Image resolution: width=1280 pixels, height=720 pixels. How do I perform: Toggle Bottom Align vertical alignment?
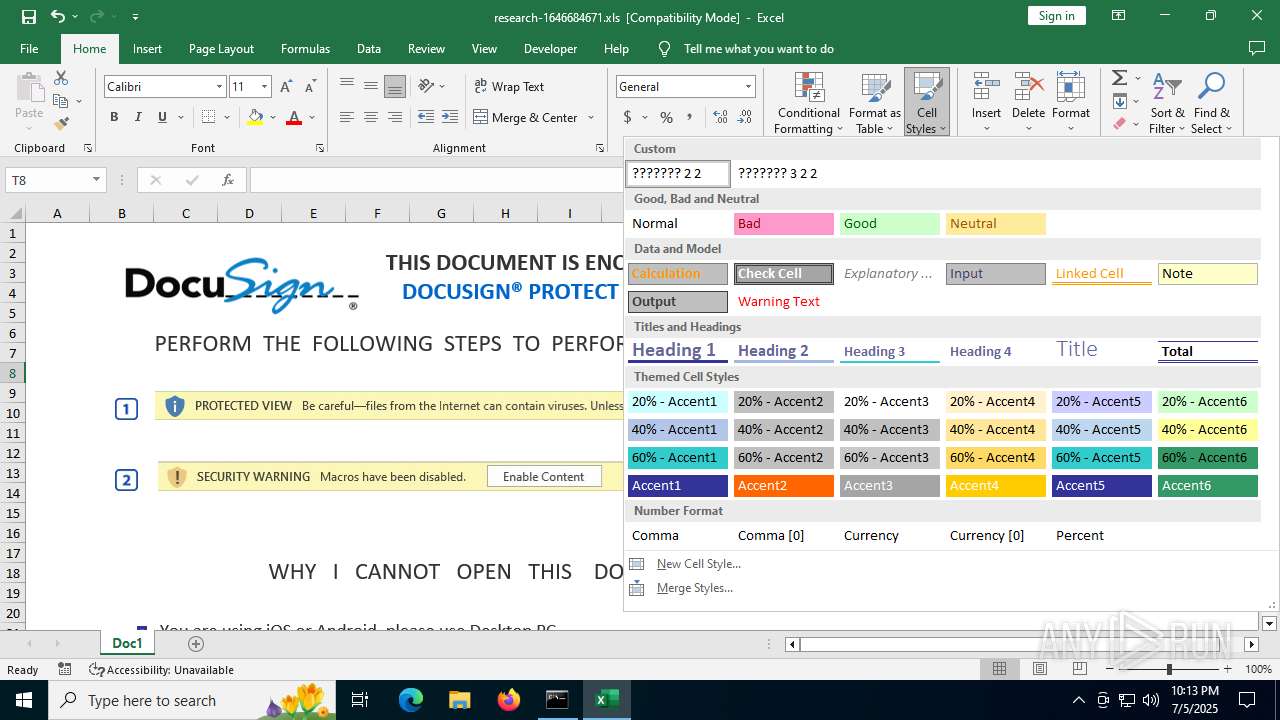click(x=395, y=86)
